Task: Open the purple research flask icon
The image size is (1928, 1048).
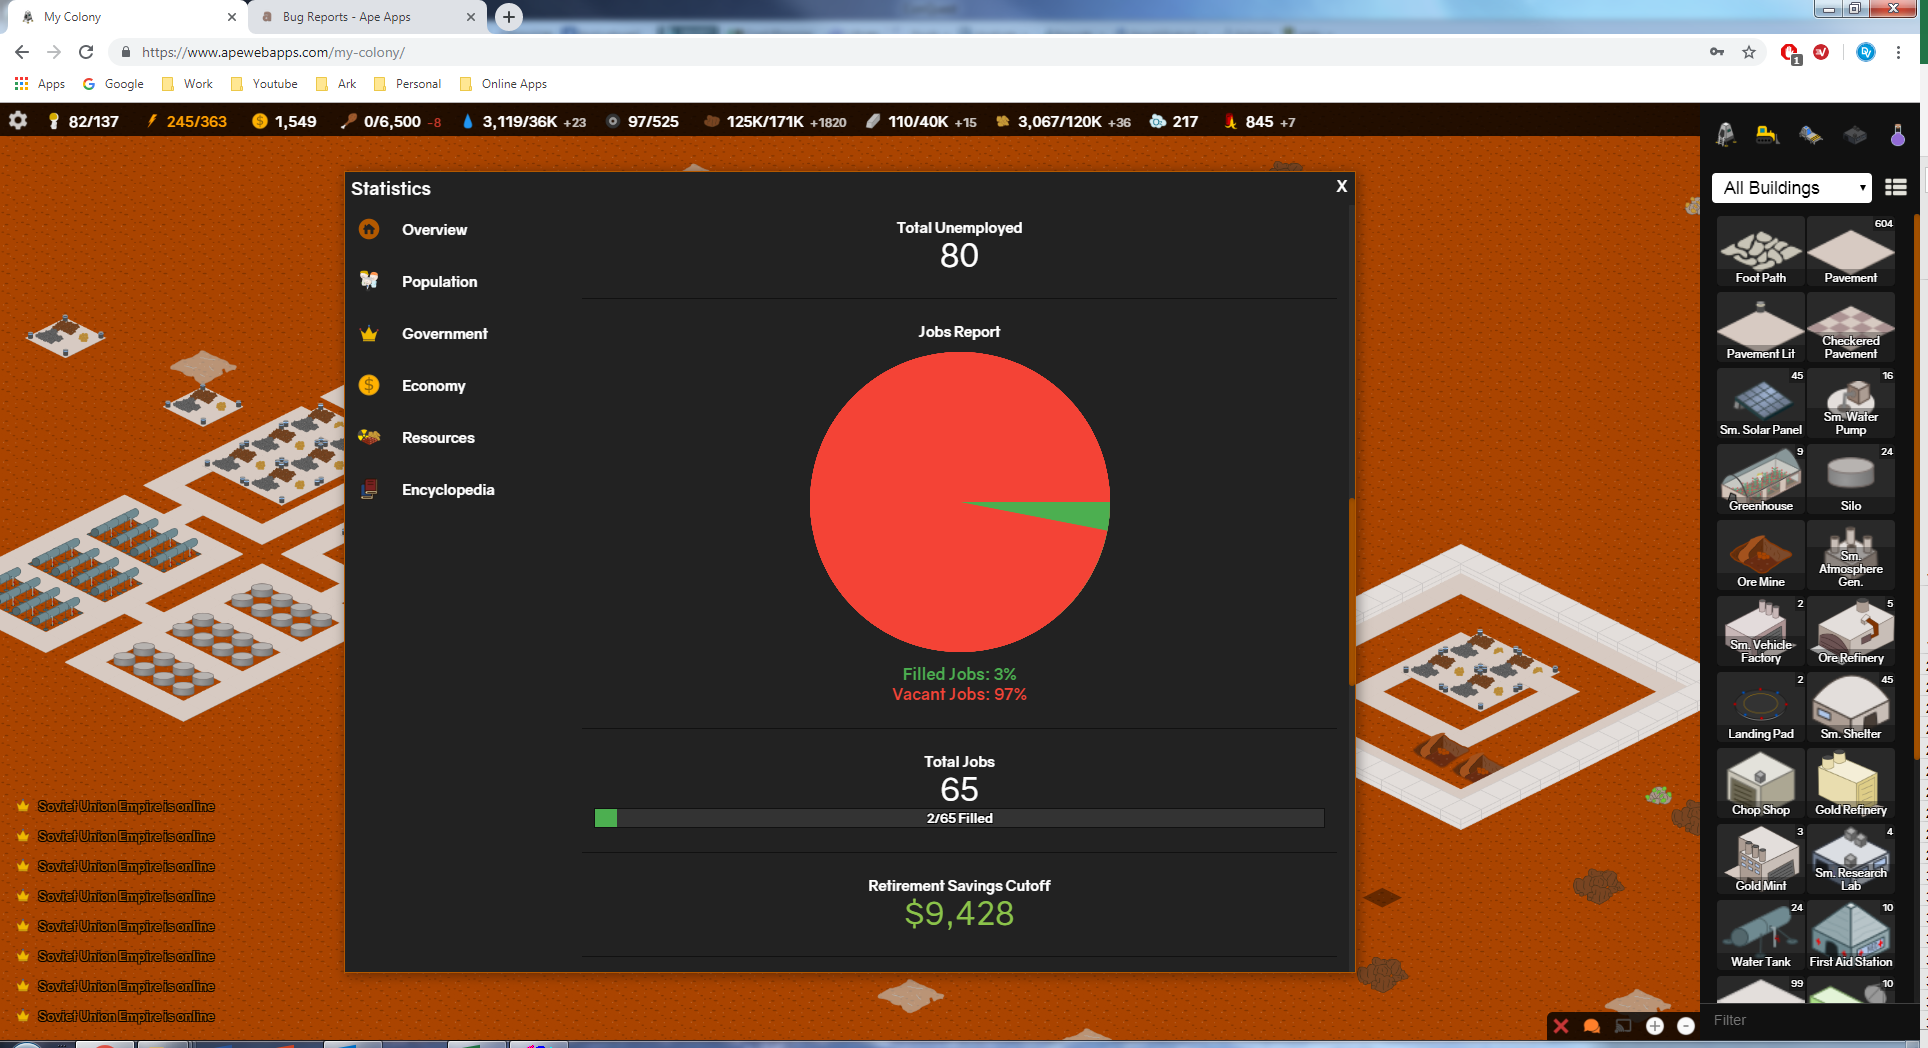Action: click(x=1898, y=135)
